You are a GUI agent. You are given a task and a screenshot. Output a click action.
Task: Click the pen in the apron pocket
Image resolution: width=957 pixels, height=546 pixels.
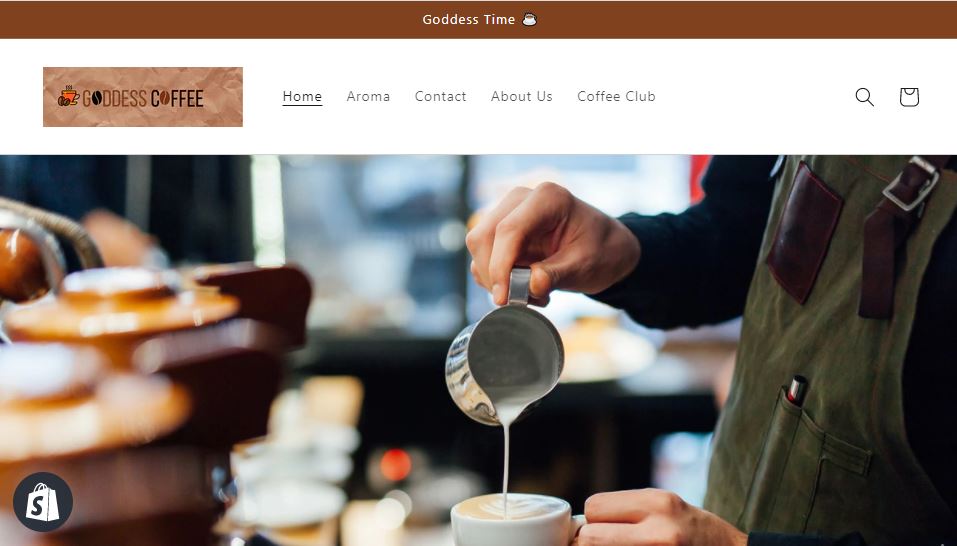(x=796, y=390)
